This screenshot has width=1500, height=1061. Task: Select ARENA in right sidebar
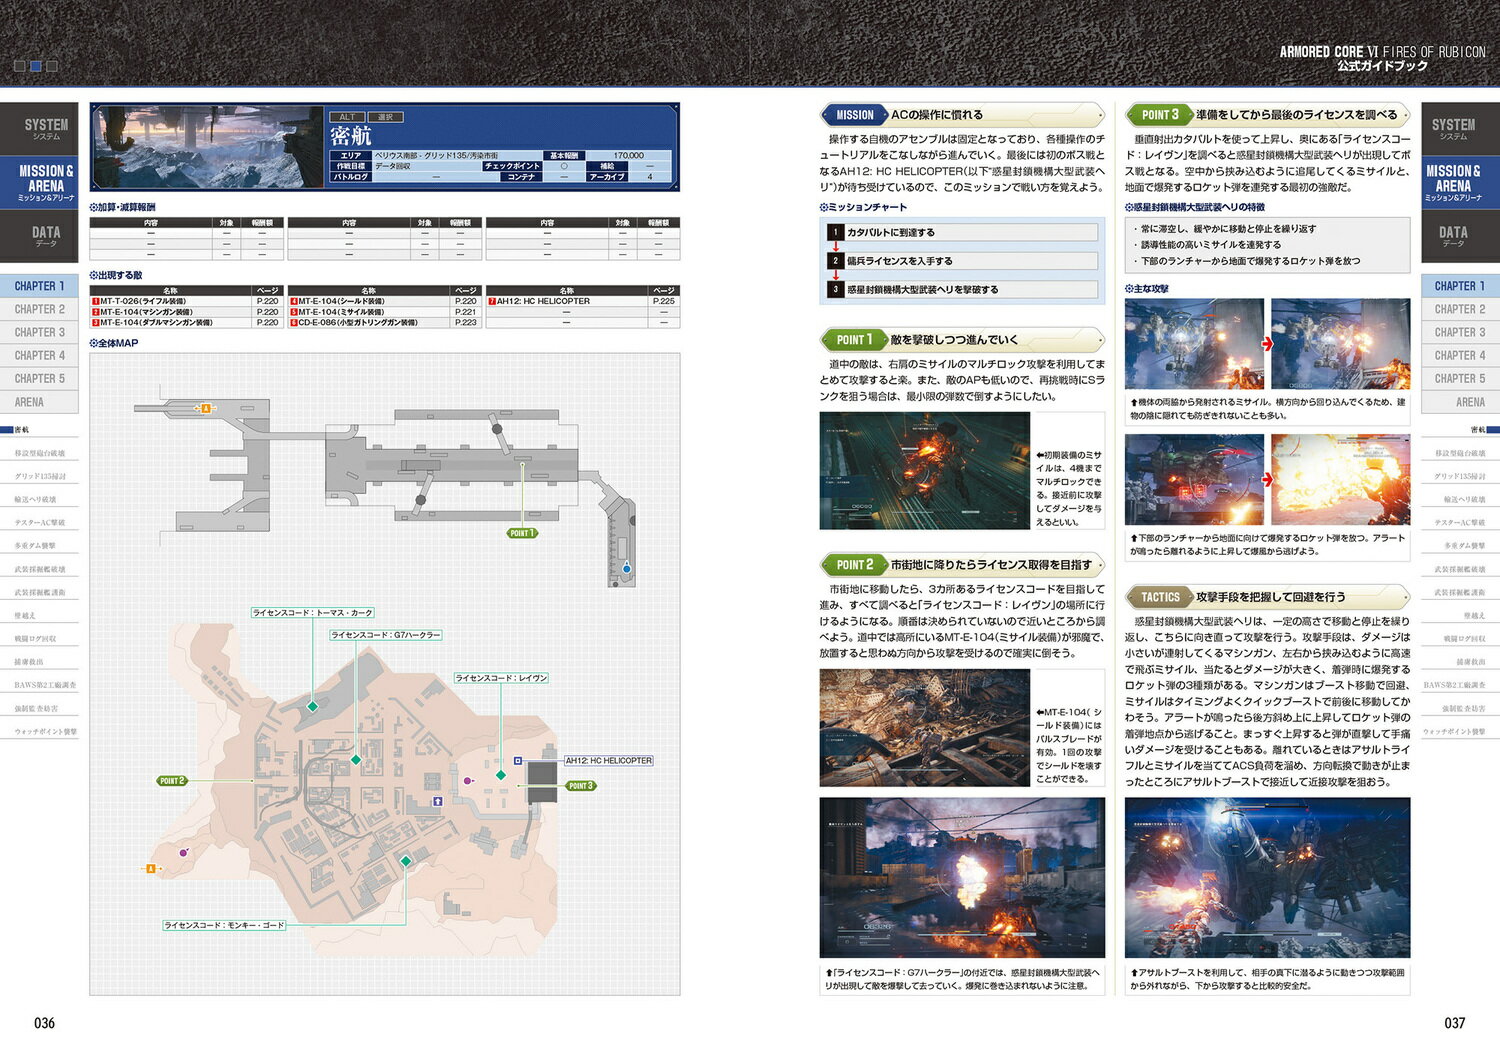pos(1460,402)
